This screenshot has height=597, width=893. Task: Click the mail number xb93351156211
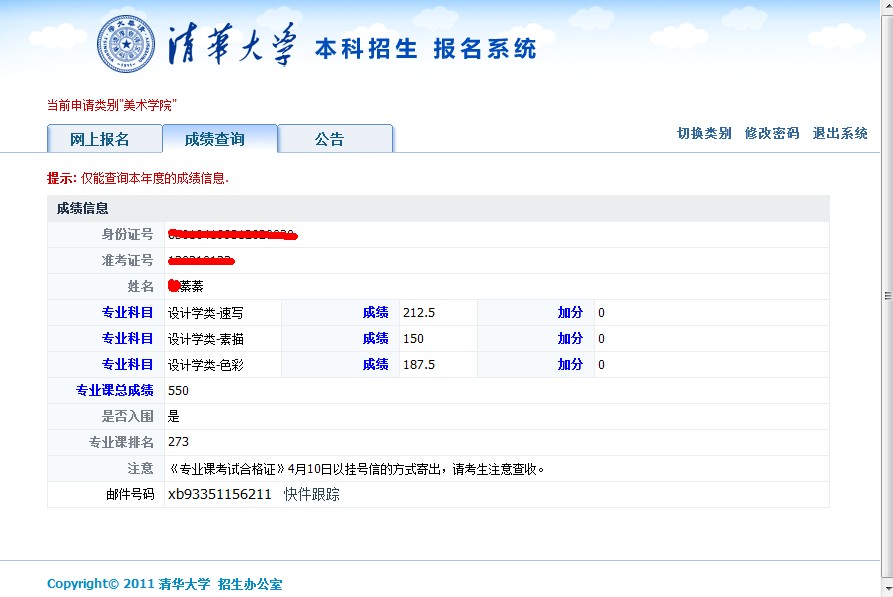point(219,494)
